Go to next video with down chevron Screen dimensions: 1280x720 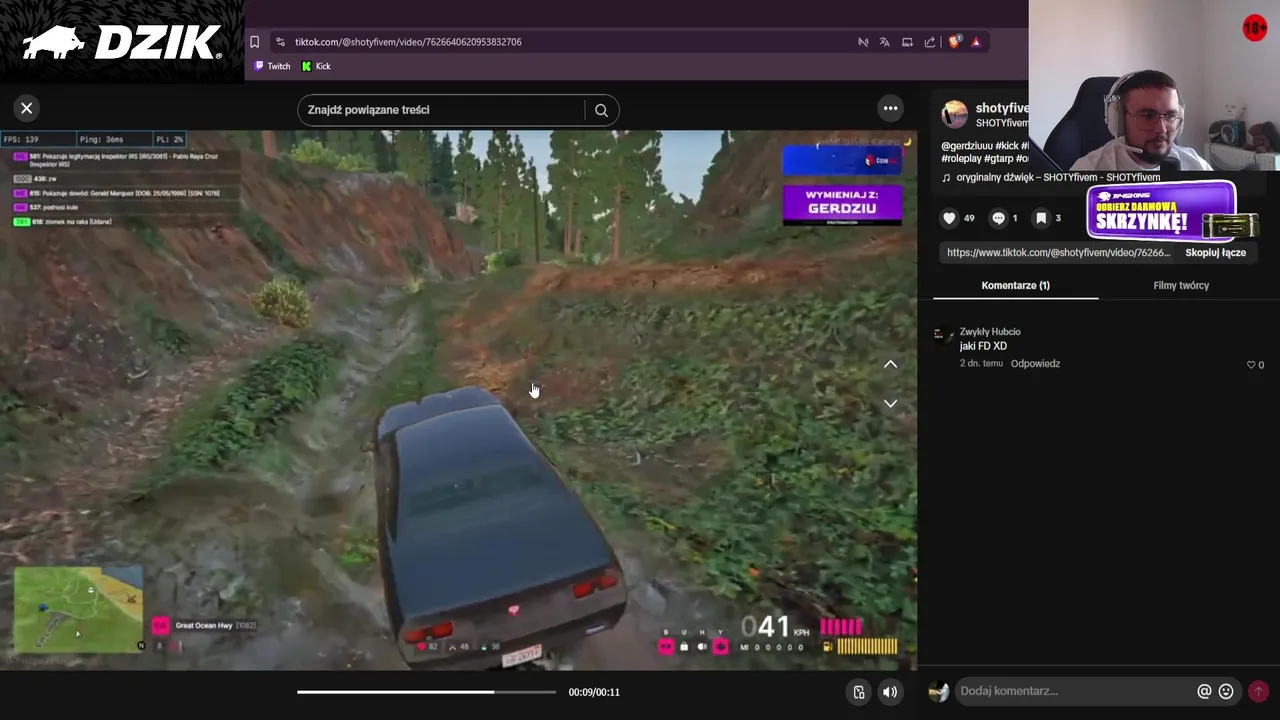[x=890, y=403]
